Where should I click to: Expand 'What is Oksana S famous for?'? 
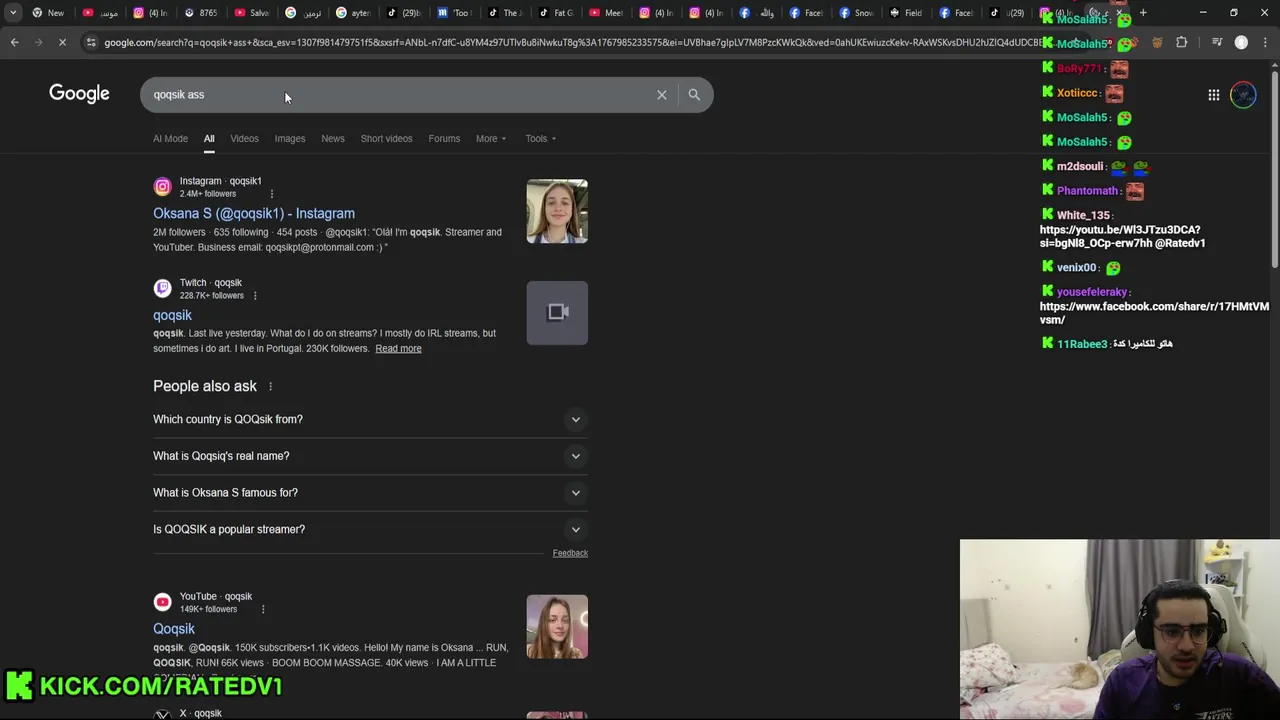click(x=370, y=493)
